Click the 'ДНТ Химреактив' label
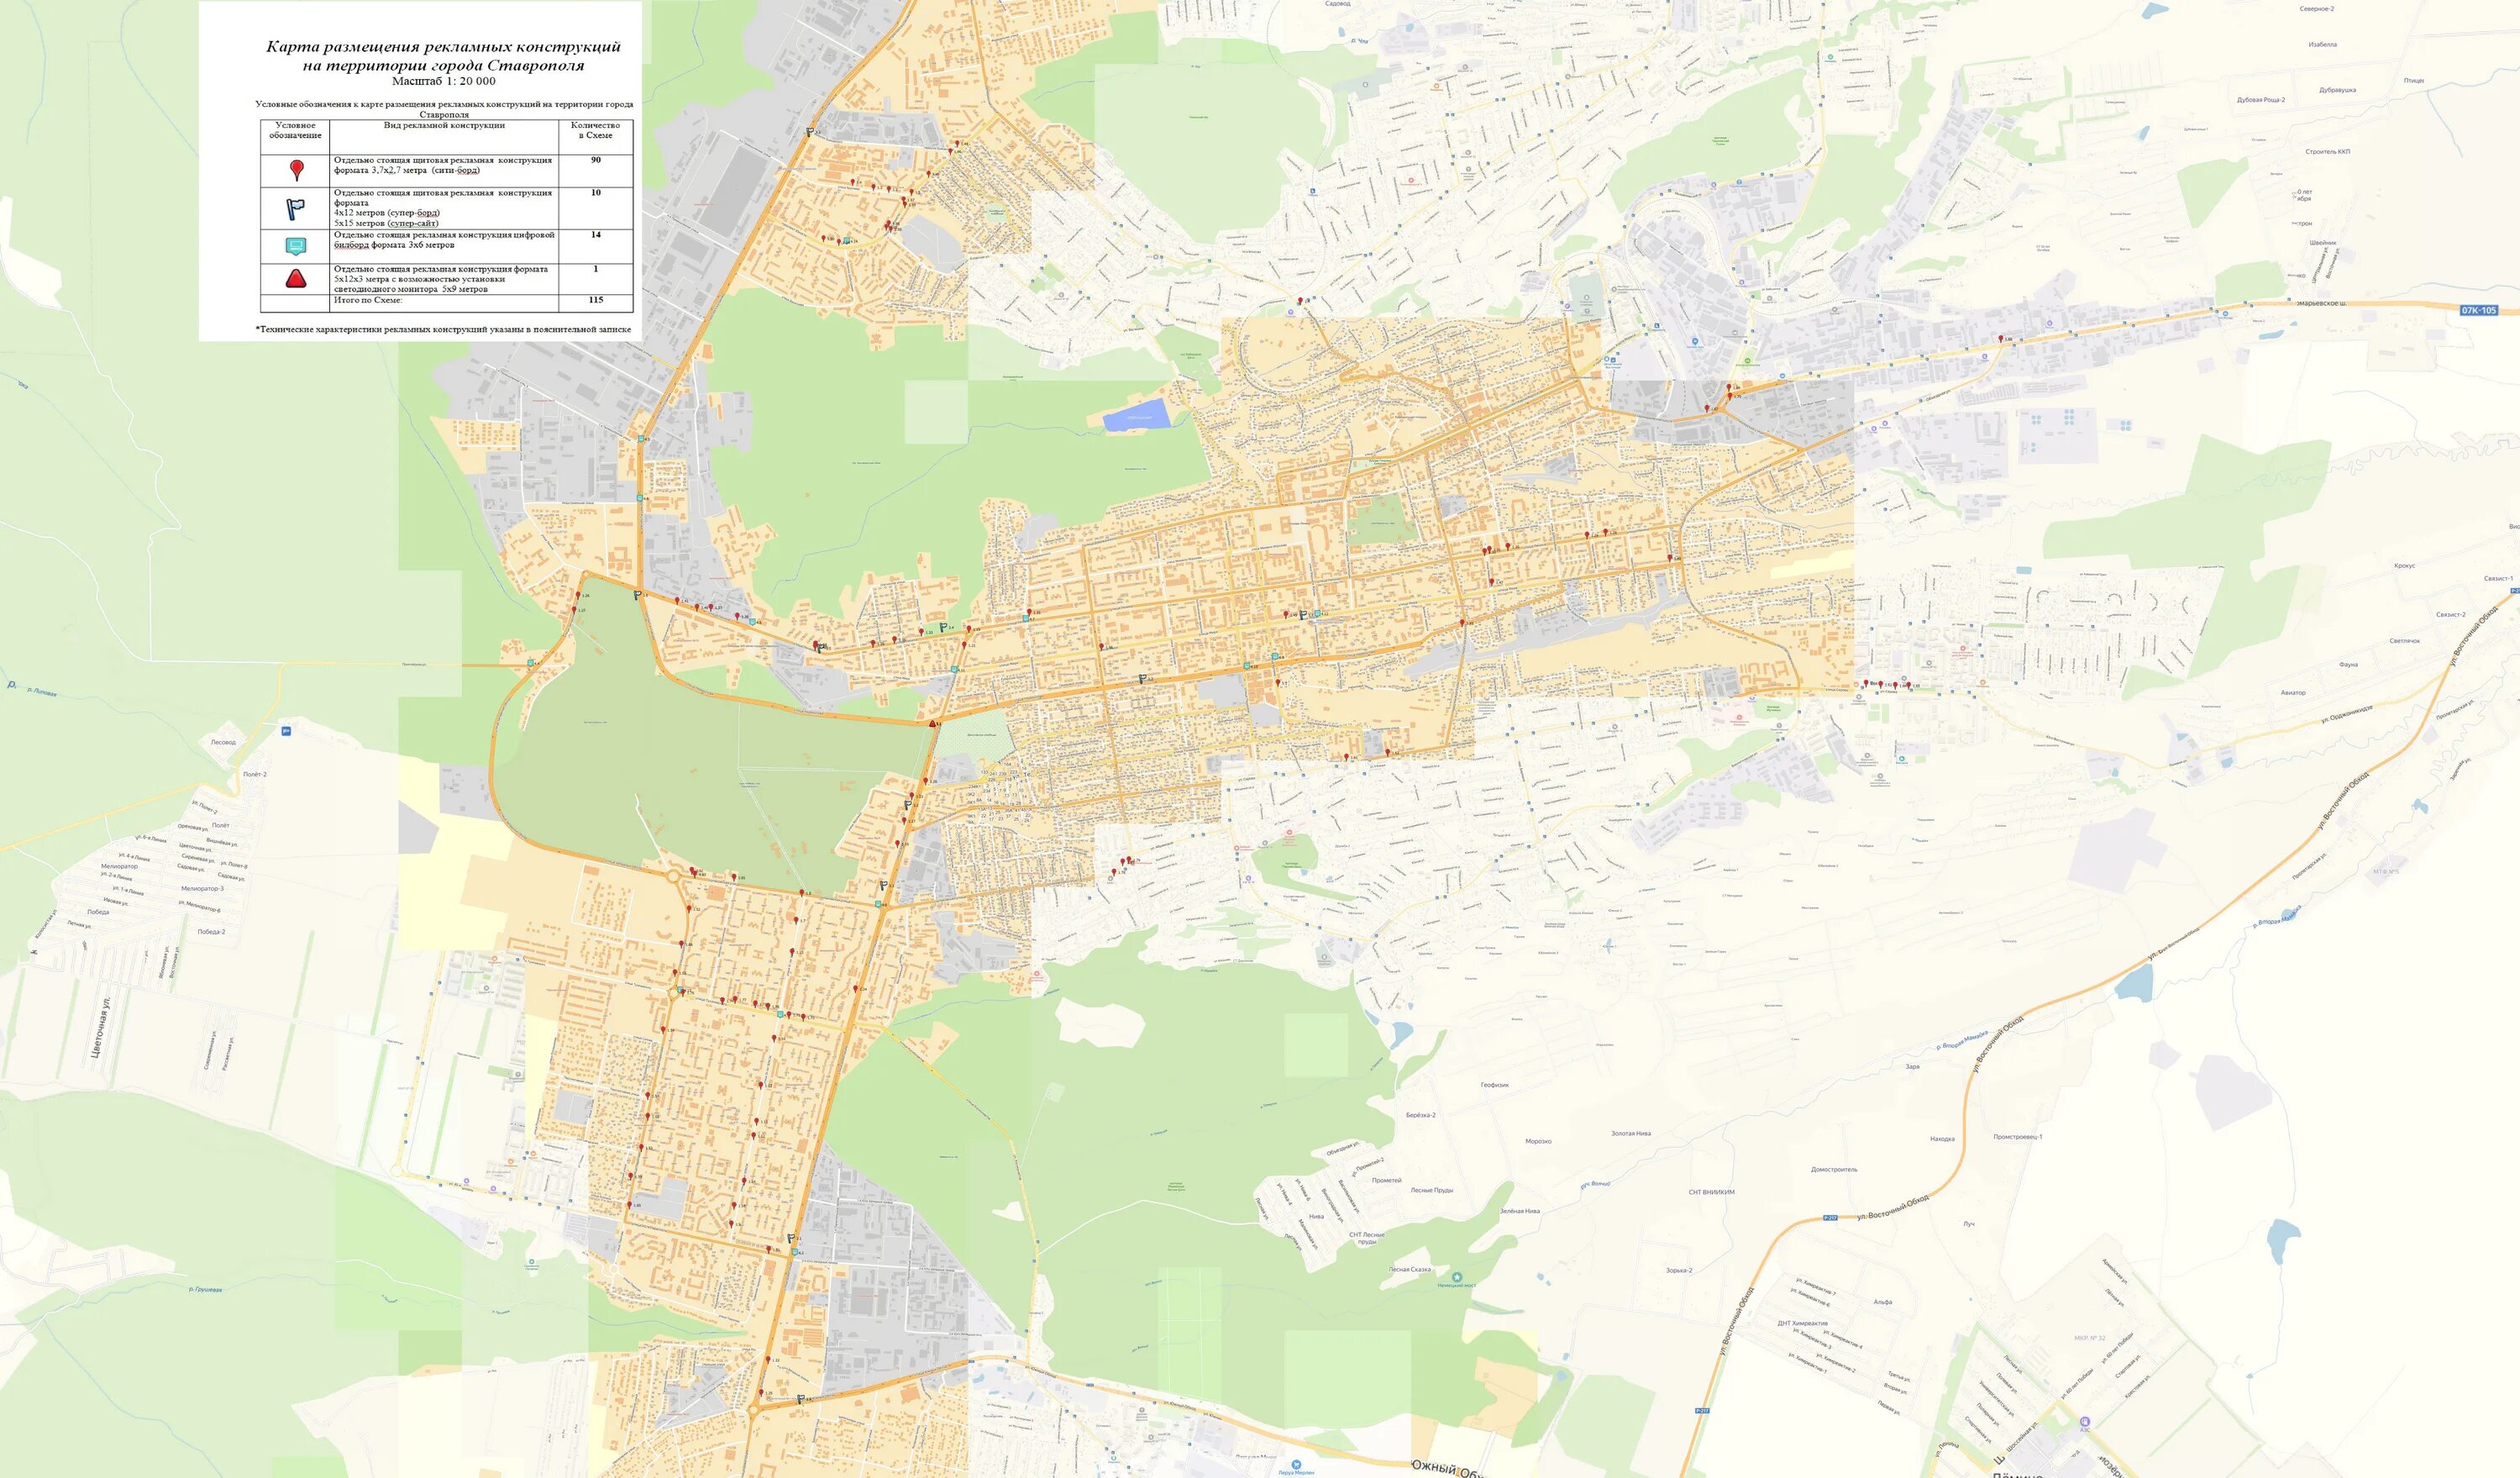This screenshot has height=1478, width=2520. 1803,1323
